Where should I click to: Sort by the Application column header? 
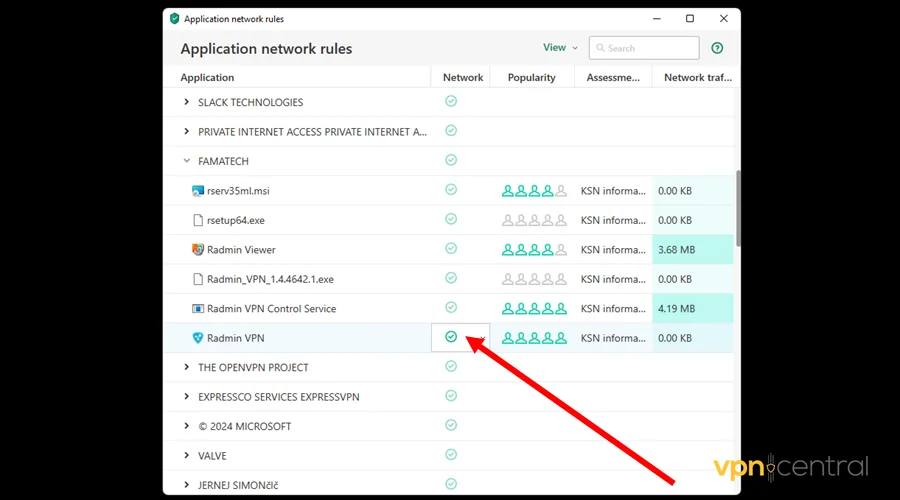(x=207, y=77)
